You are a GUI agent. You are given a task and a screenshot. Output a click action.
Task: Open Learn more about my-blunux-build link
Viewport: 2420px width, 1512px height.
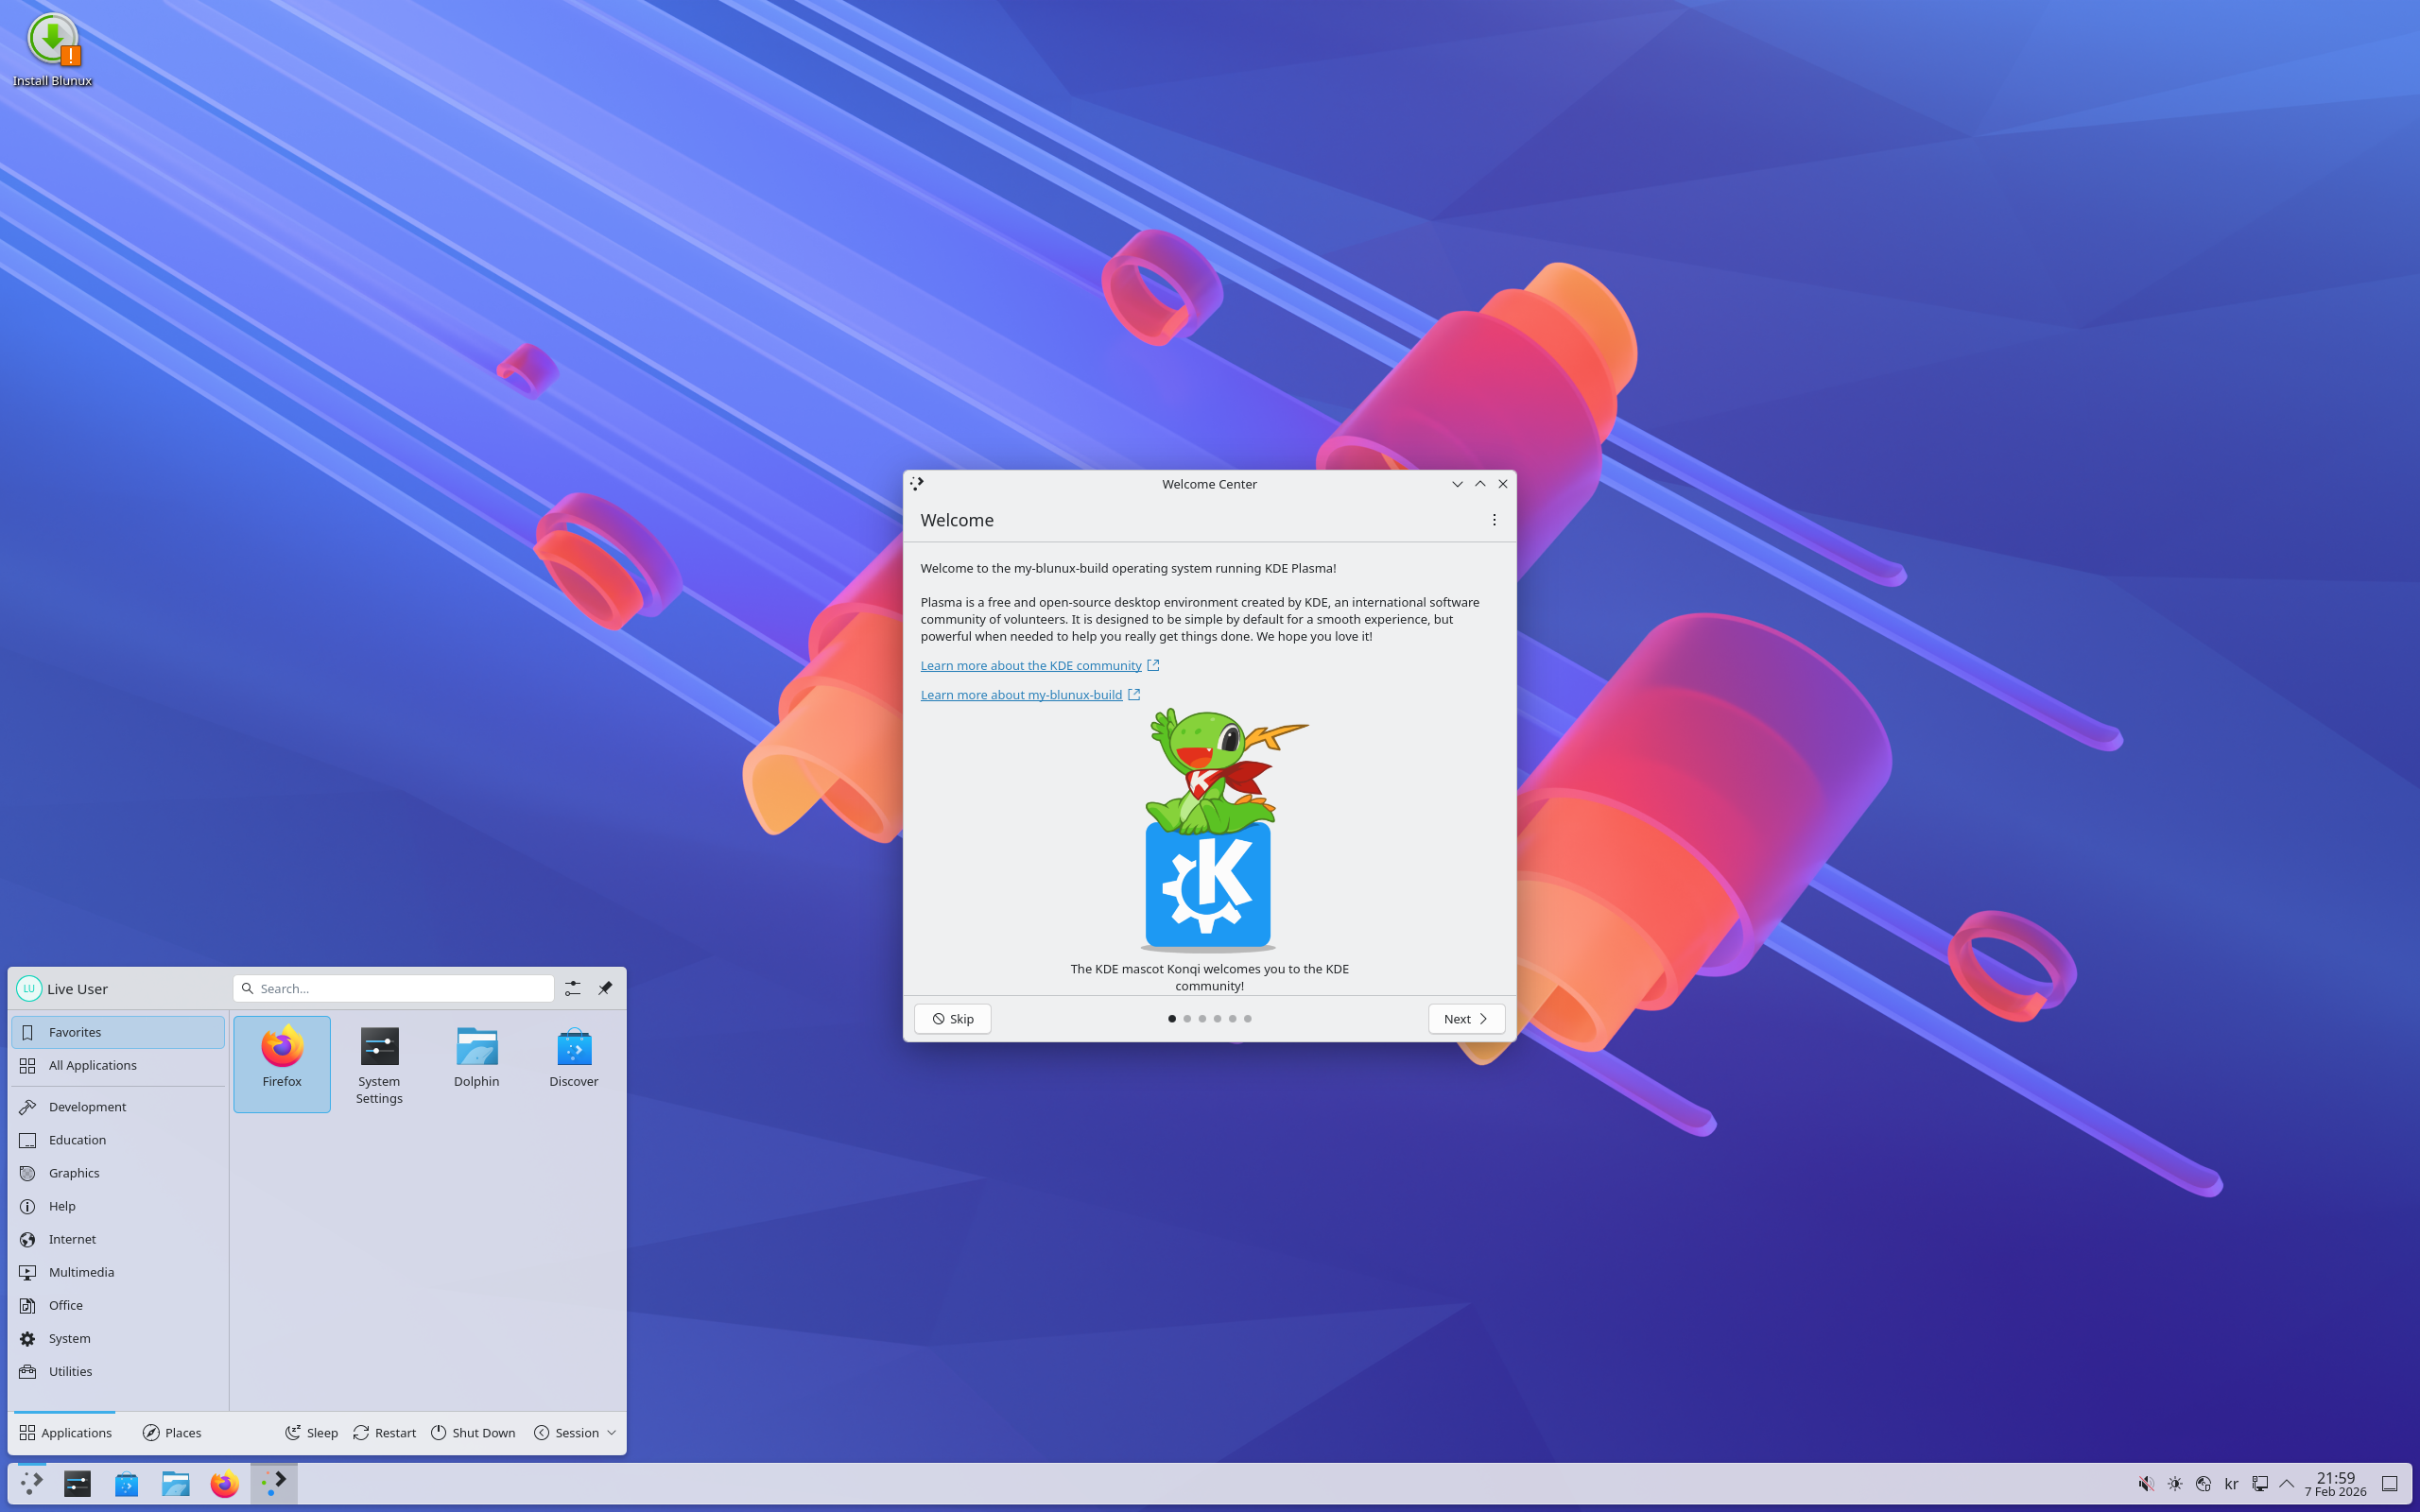click(x=1030, y=694)
